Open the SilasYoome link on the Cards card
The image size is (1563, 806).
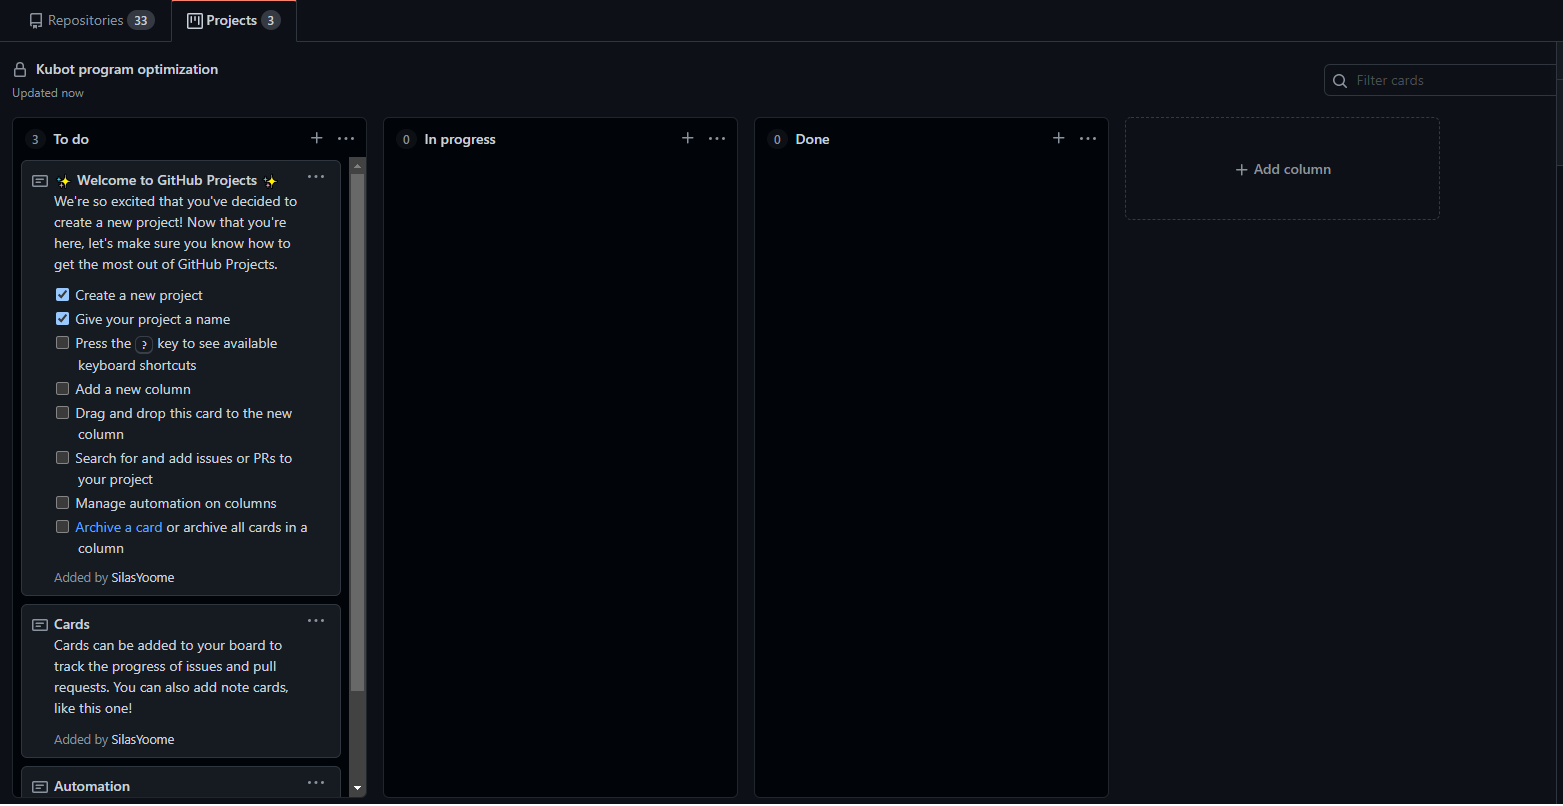pyautogui.click(x=143, y=739)
